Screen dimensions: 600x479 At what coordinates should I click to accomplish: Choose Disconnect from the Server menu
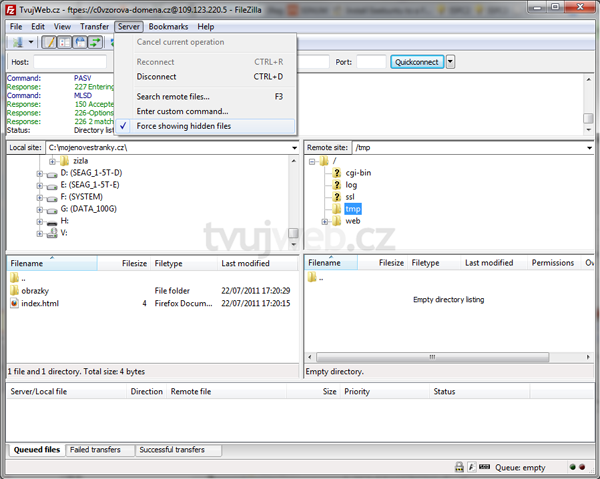tap(205, 77)
